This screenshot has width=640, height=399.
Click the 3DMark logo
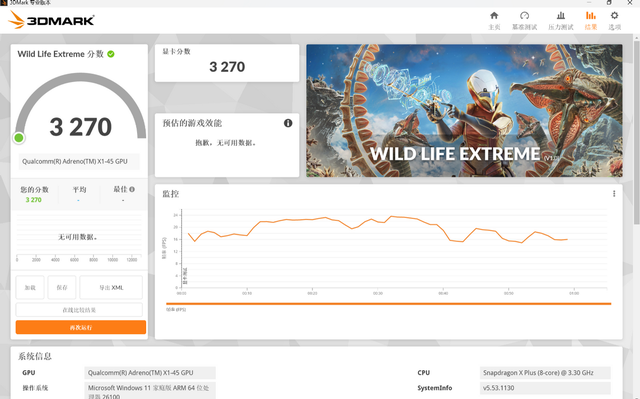coord(51,20)
